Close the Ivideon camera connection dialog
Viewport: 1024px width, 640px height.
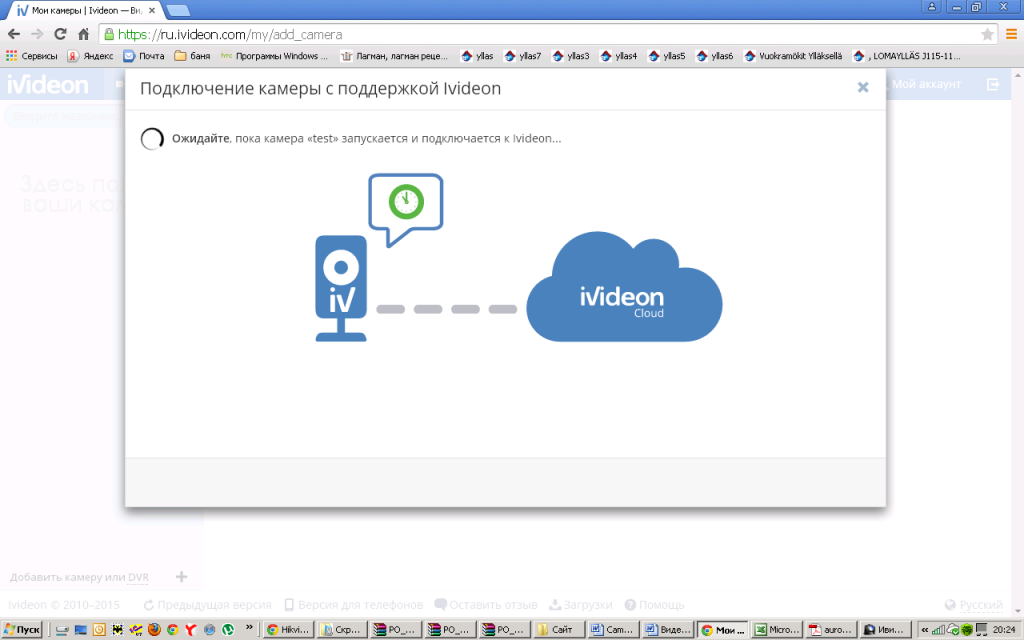pyautogui.click(x=863, y=88)
